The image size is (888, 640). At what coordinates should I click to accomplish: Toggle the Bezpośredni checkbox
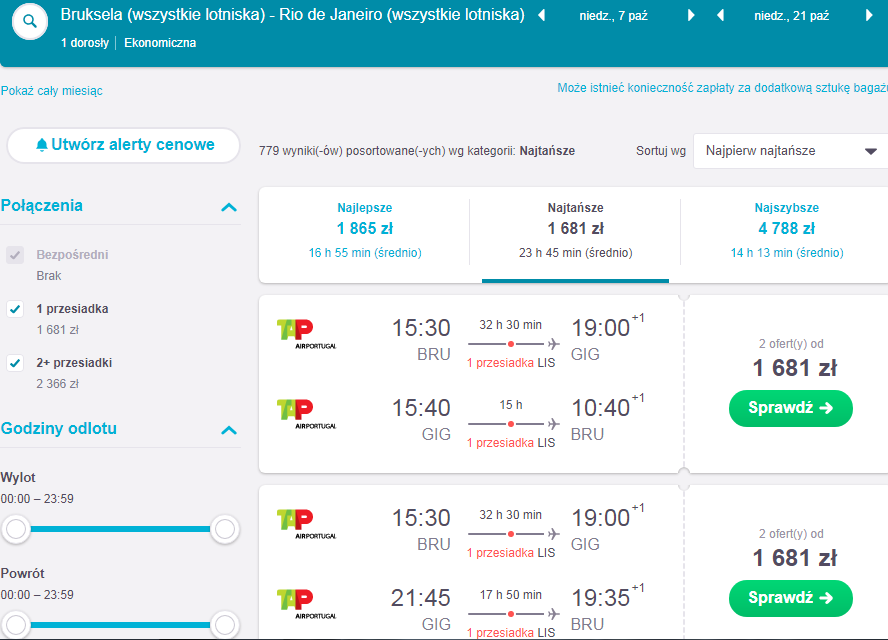tap(15, 255)
